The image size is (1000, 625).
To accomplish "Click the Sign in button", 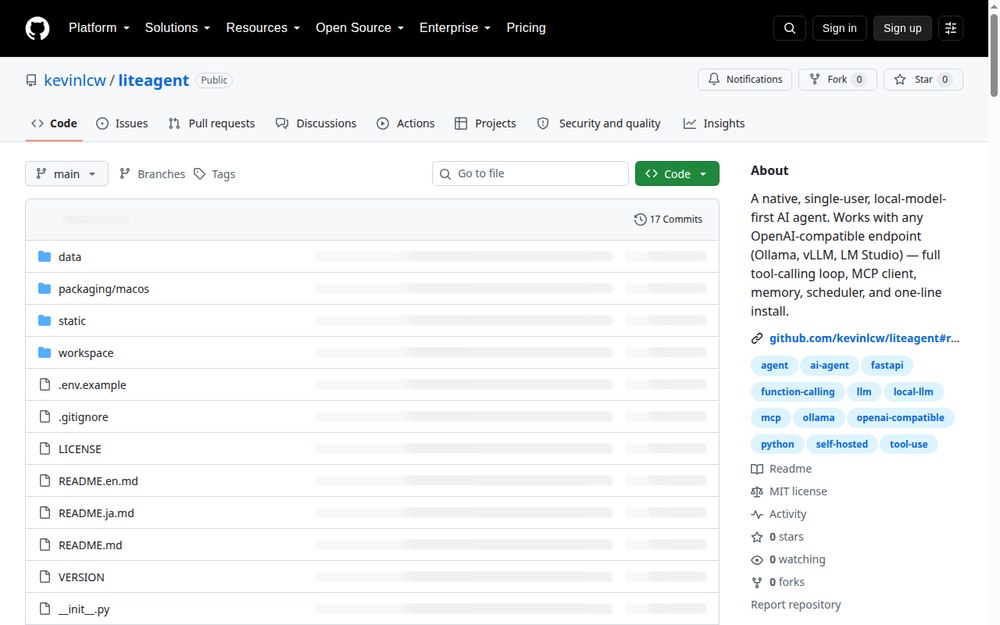I will (x=839, y=28).
